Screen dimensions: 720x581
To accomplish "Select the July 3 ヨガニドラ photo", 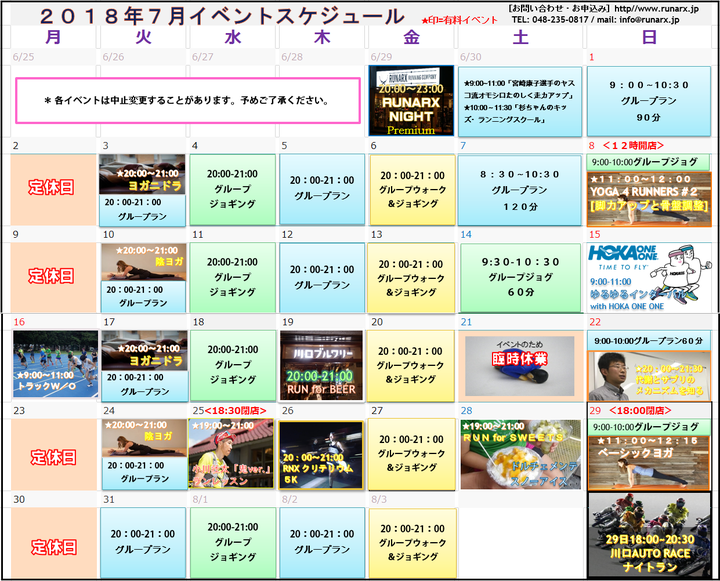I will [142, 175].
